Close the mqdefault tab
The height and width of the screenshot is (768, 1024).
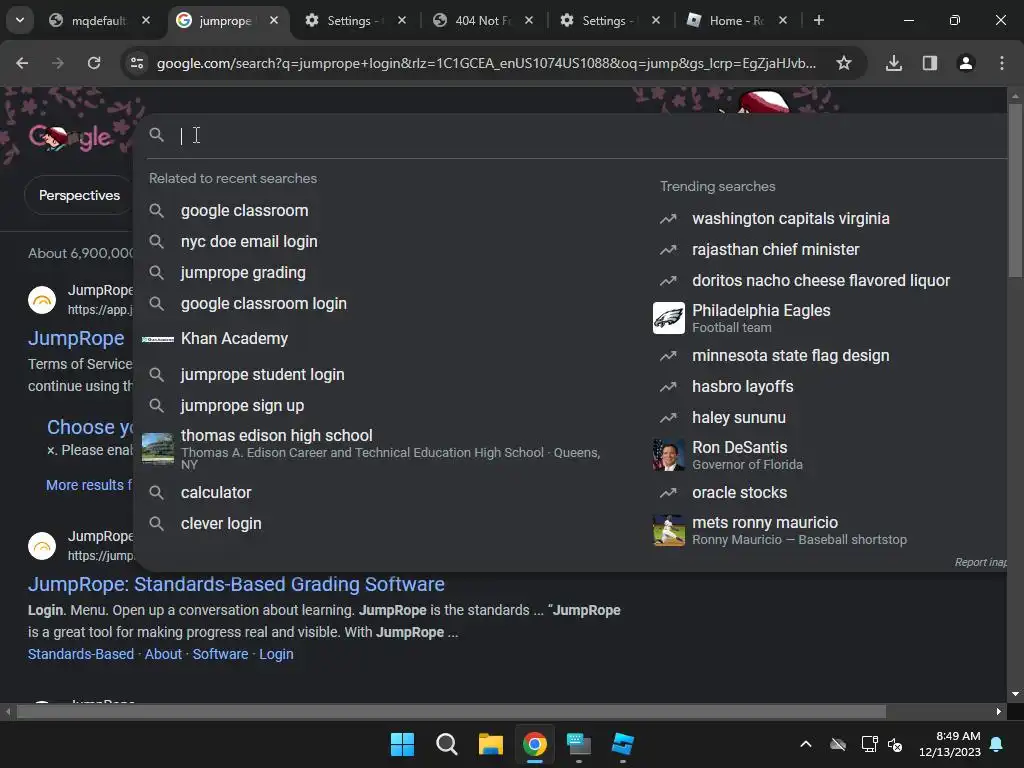point(146,20)
